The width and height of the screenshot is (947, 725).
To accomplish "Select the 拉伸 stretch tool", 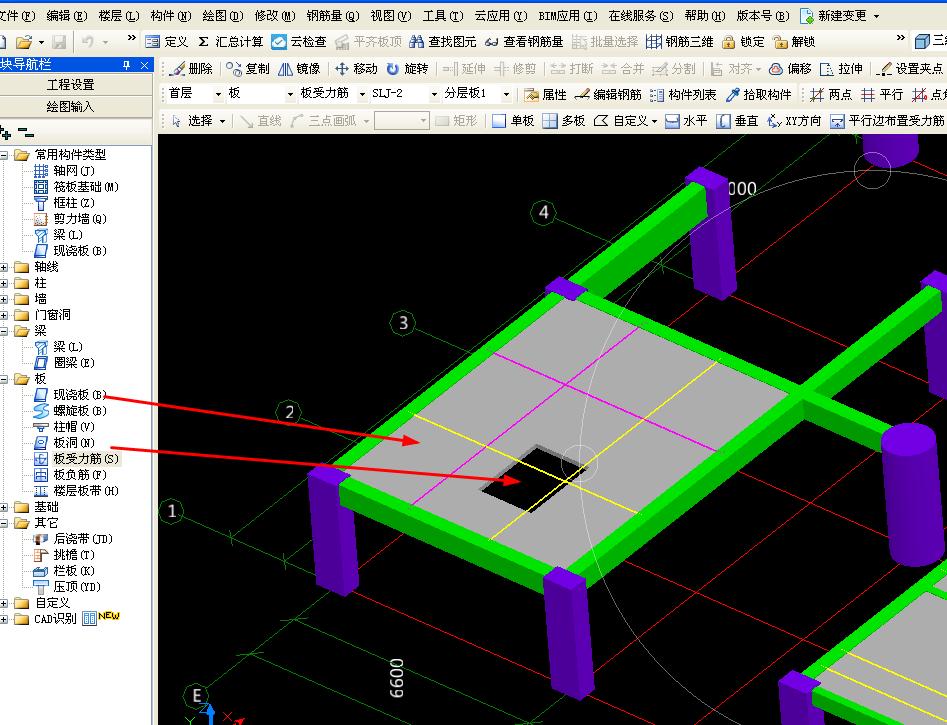I will [841, 69].
